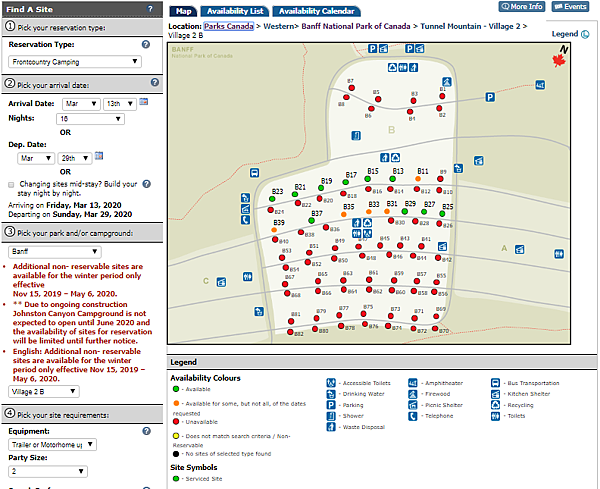
Task: Open arrival month dropdown
Action: [x=81, y=104]
